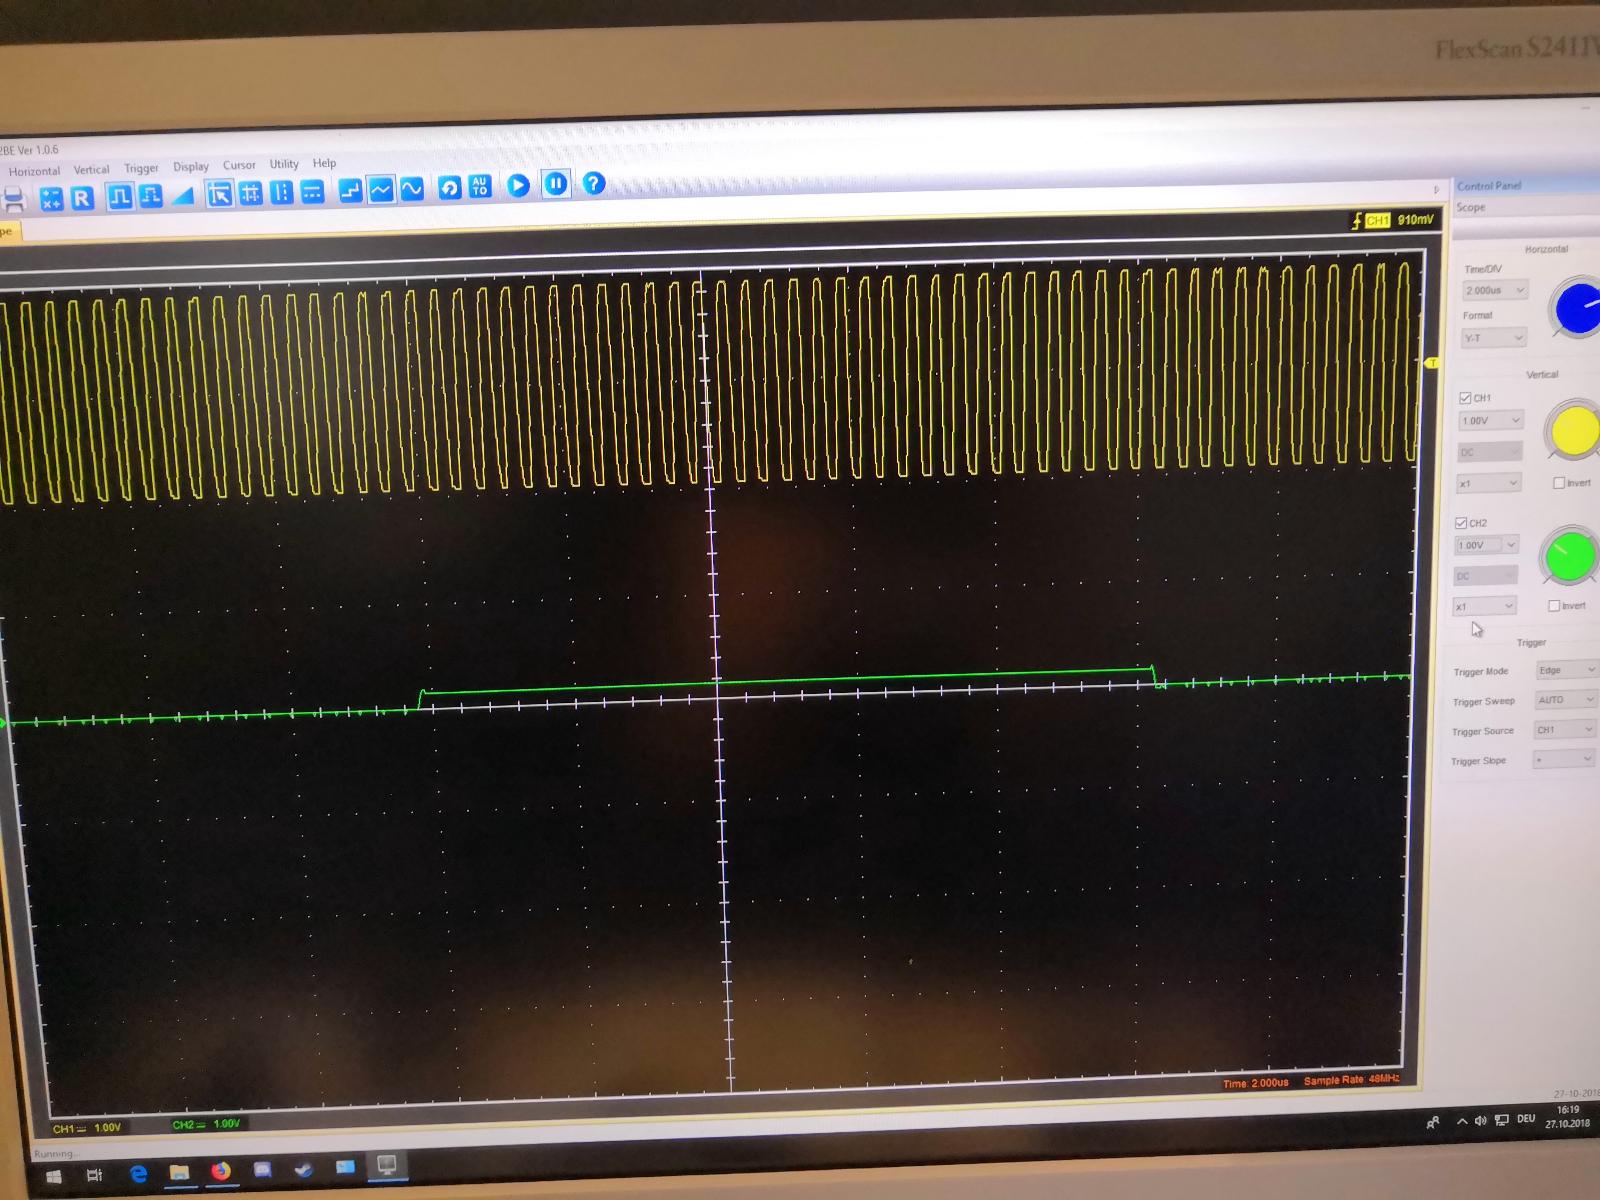Click the R reference waveform icon
1600x1200 pixels.
point(82,198)
